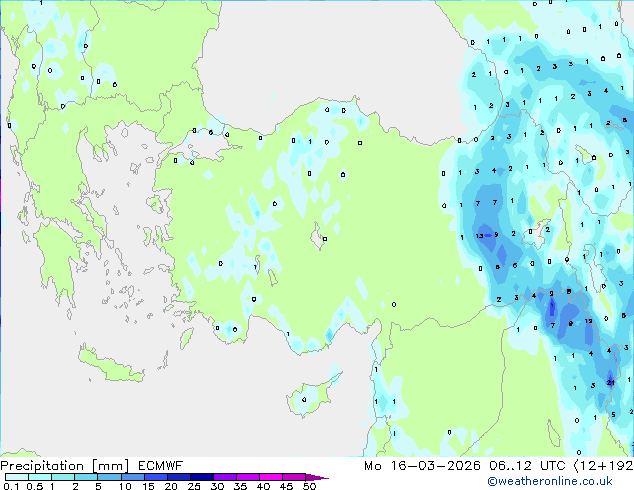634x490 pixels.
Task: Click the 2–5 mm legend swatch
Action: pos(86,477)
